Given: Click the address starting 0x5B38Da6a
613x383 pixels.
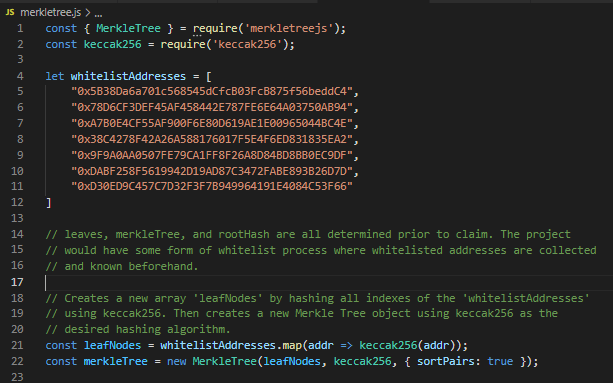Looking at the screenshot, I should tap(212, 91).
